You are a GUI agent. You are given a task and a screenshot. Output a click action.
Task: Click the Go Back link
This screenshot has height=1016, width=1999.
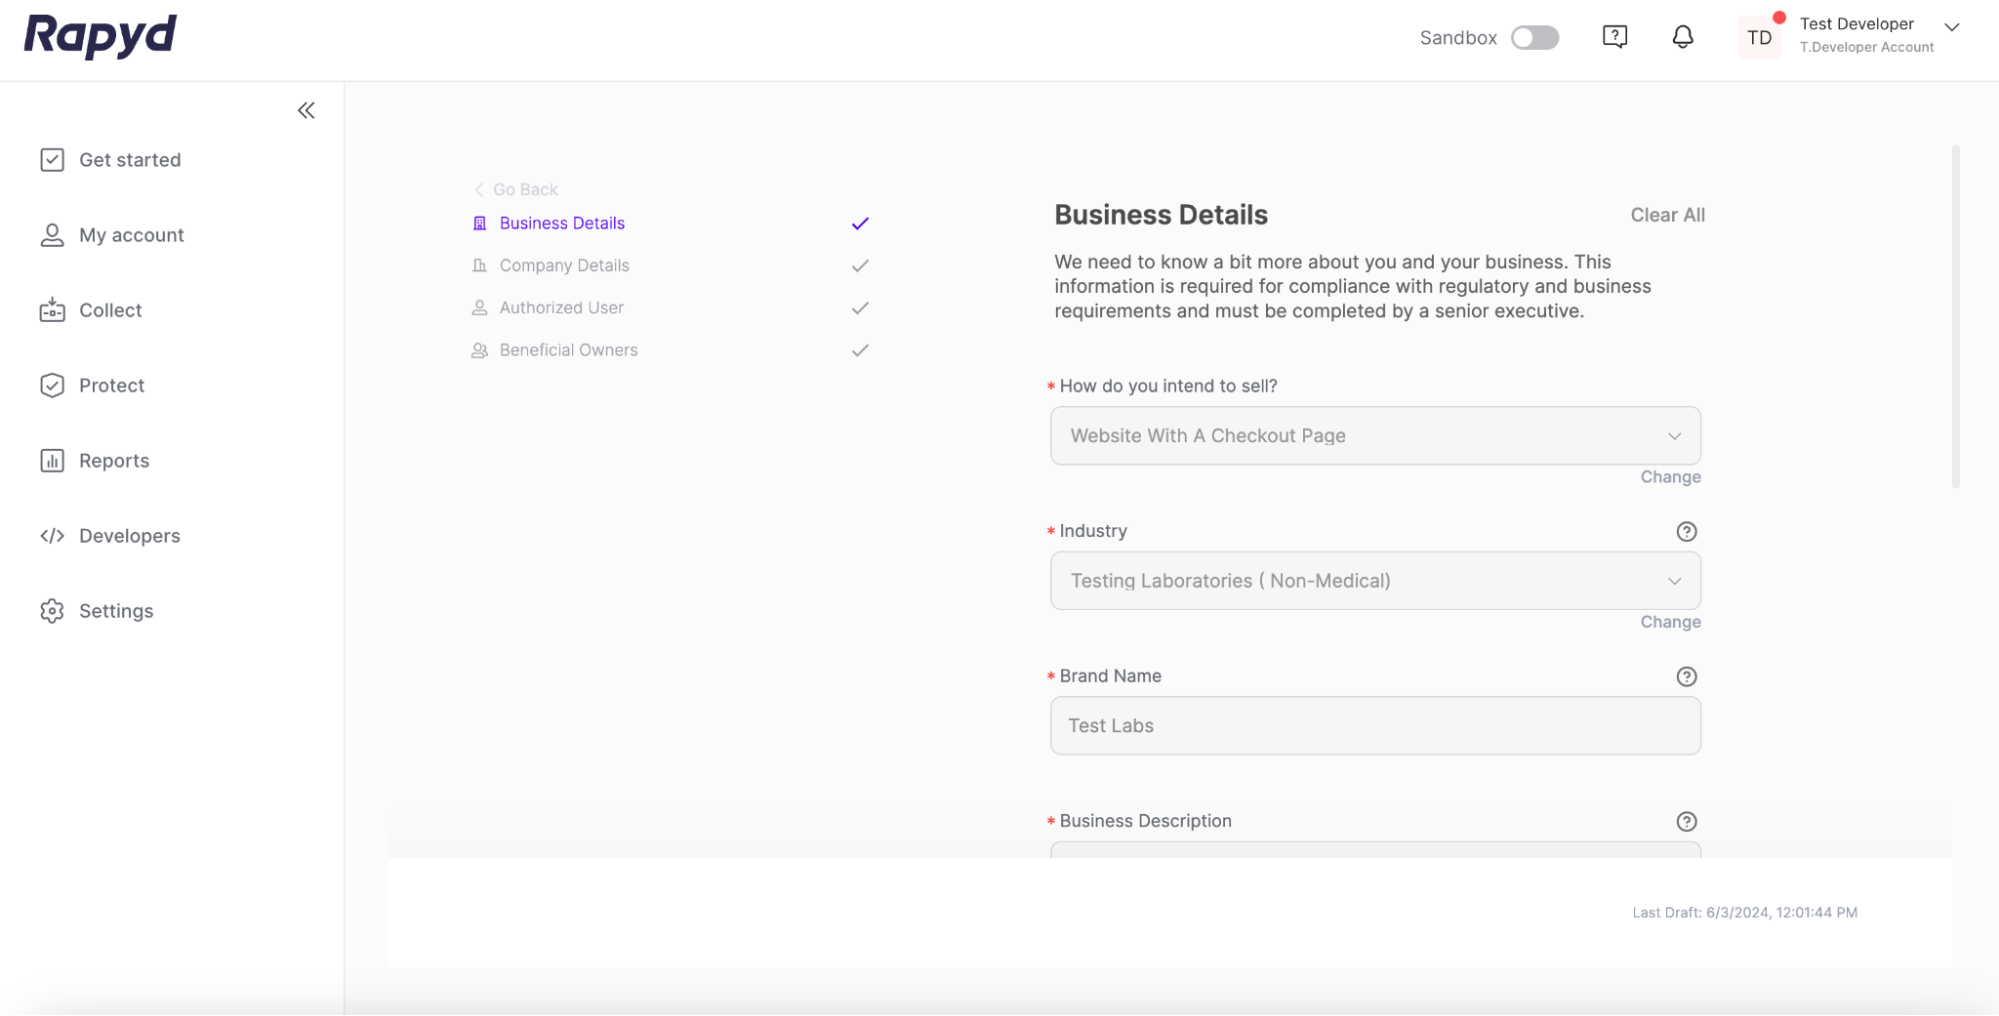point(524,189)
